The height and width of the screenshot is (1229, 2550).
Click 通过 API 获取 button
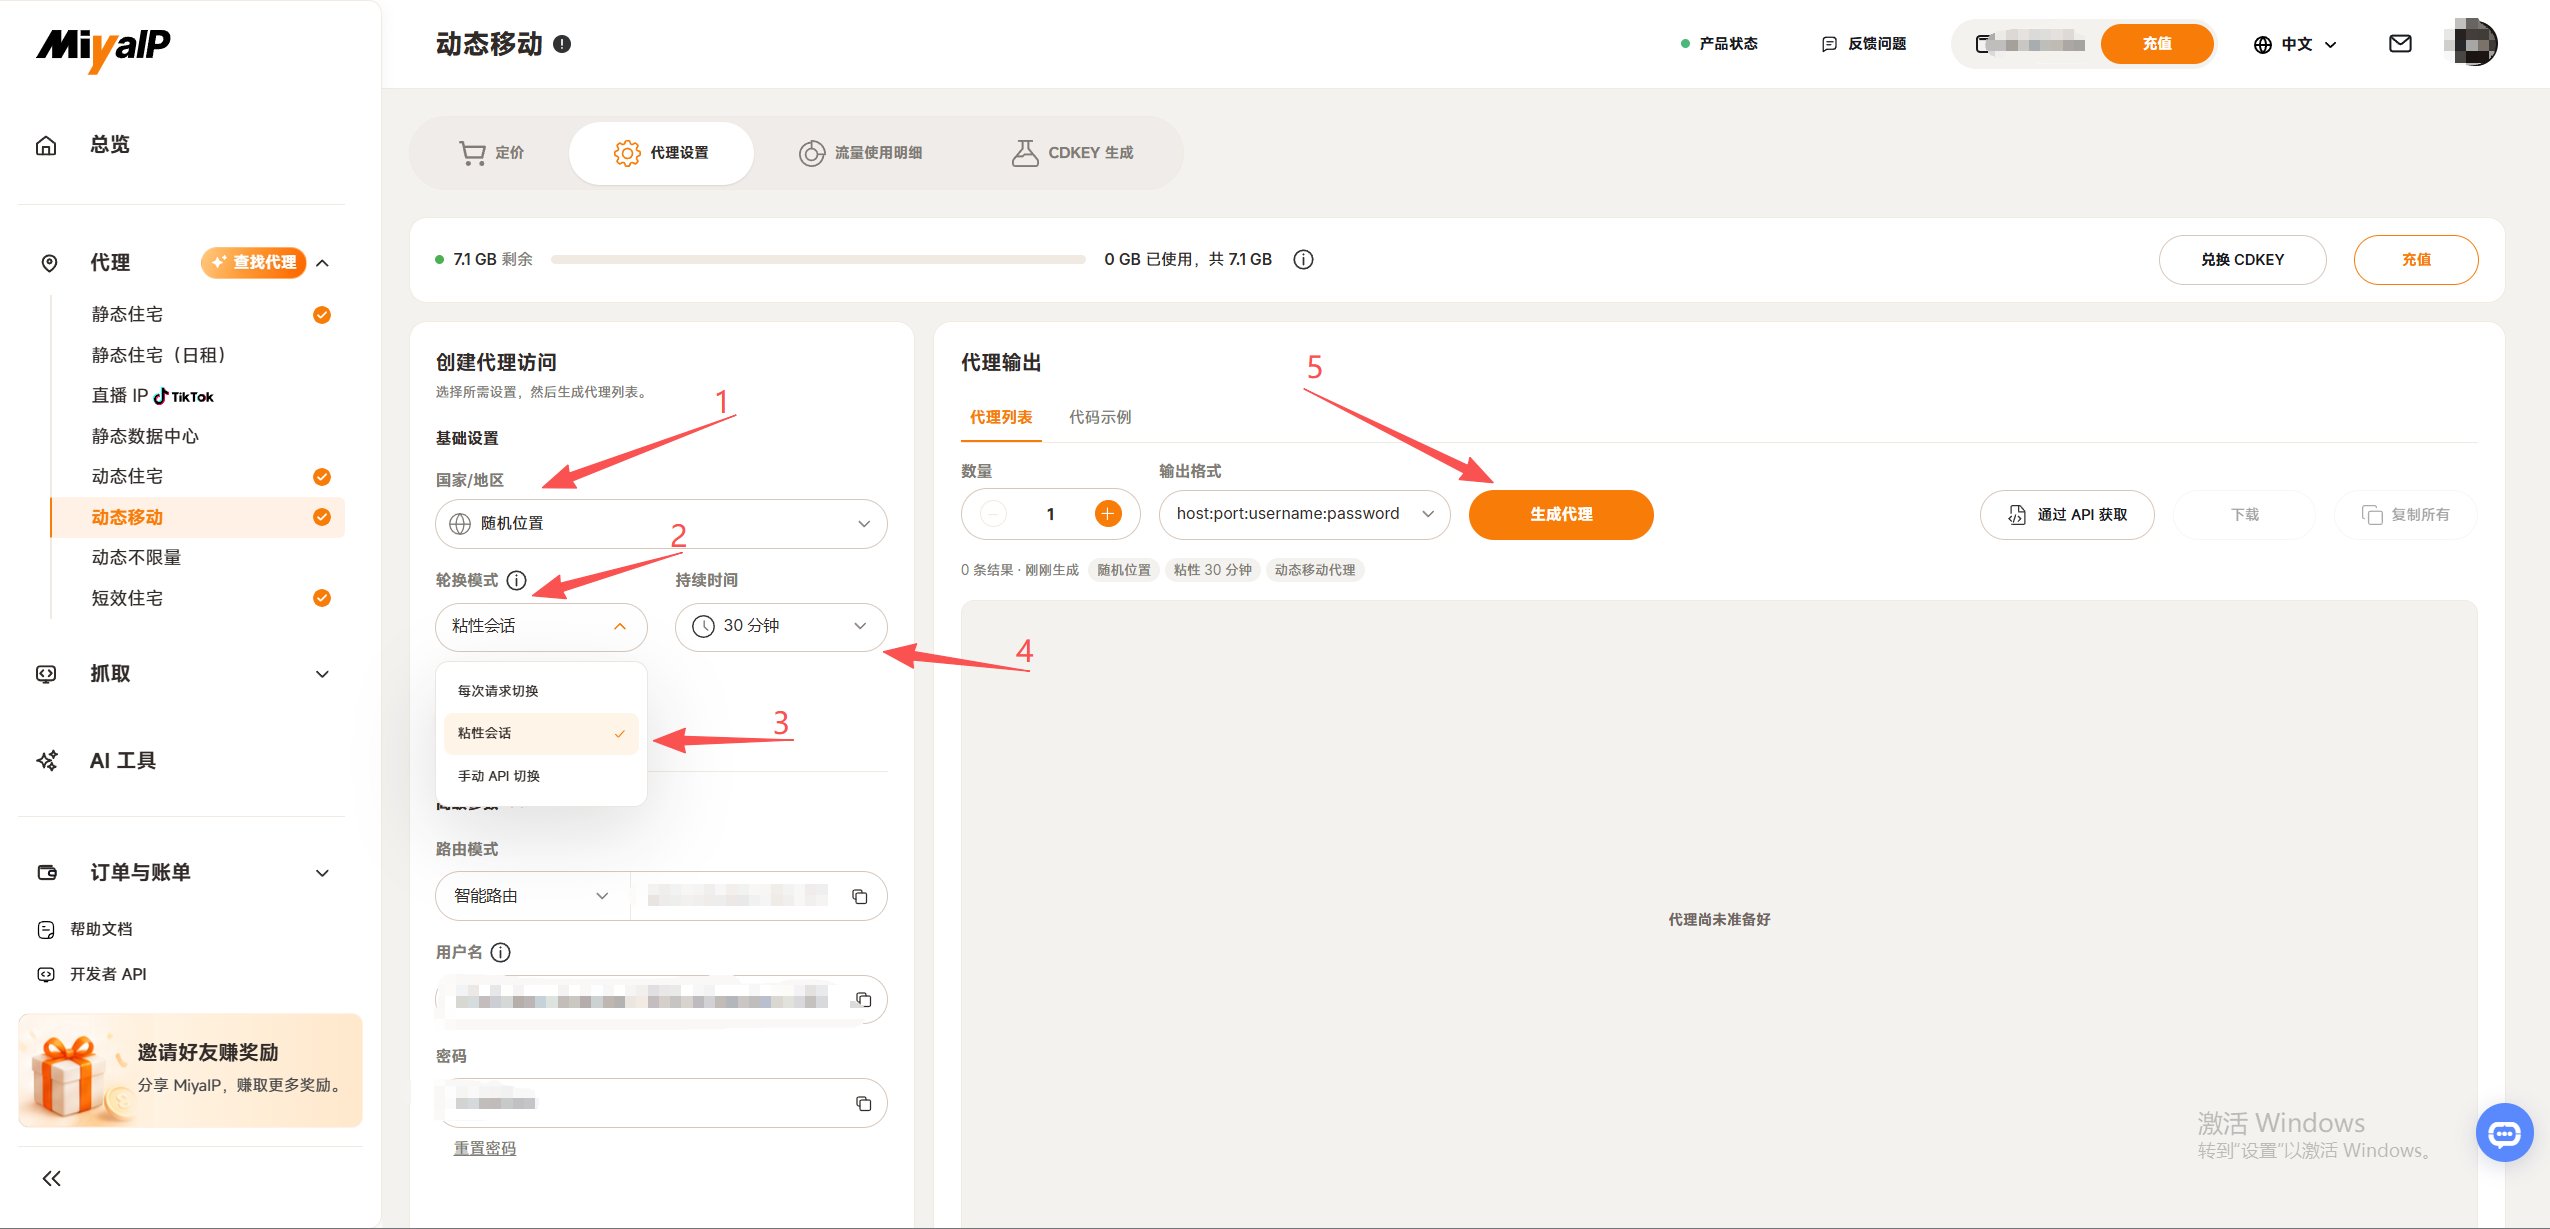pyautogui.click(x=2067, y=514)
